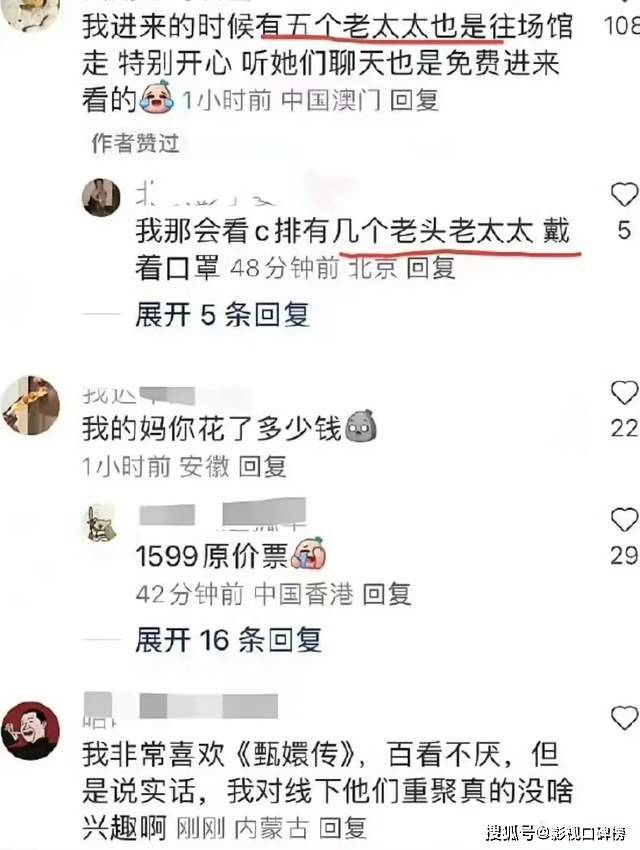Reply to the 中国澳门 comment
The height and width of the screenshot is (850, 640).
[x=415, y=100]
